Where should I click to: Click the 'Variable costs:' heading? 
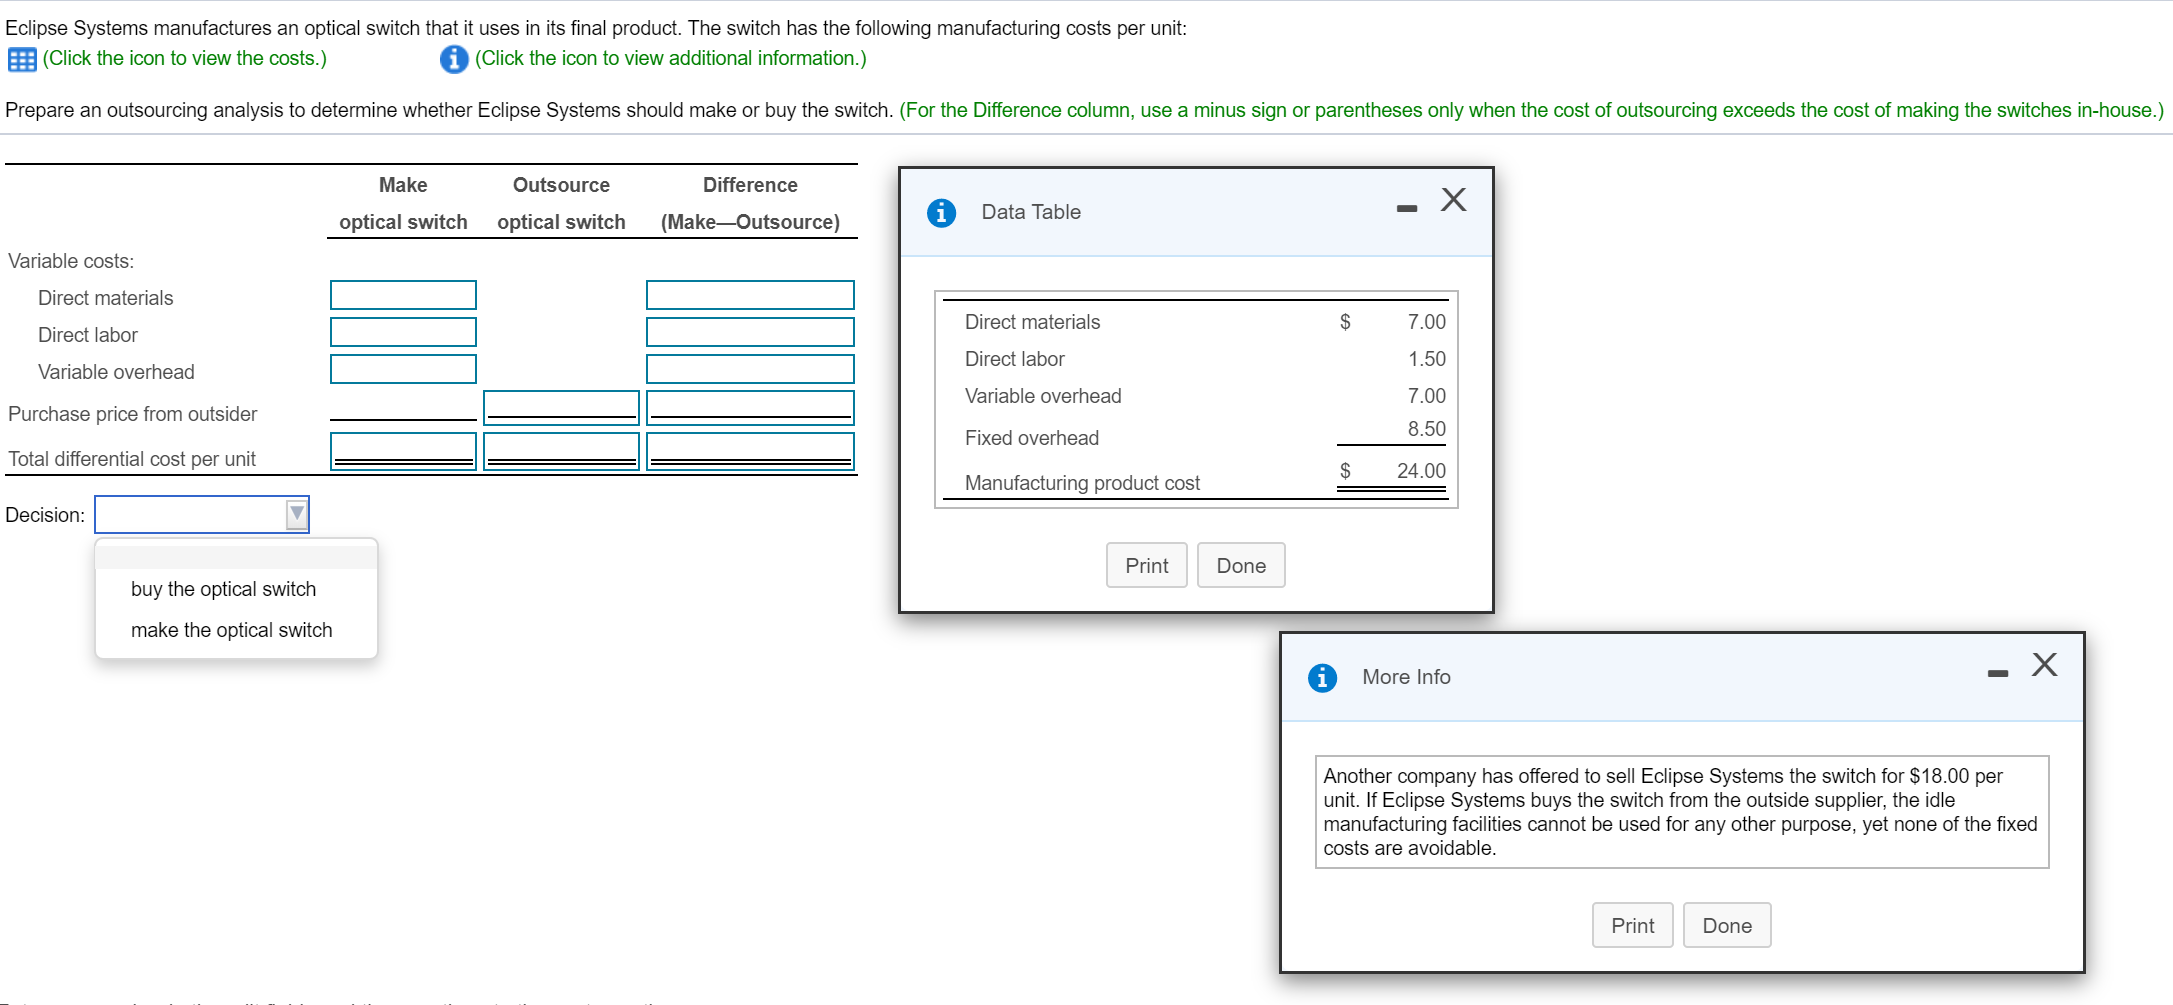pyautogui.click(x=71, y=261)
